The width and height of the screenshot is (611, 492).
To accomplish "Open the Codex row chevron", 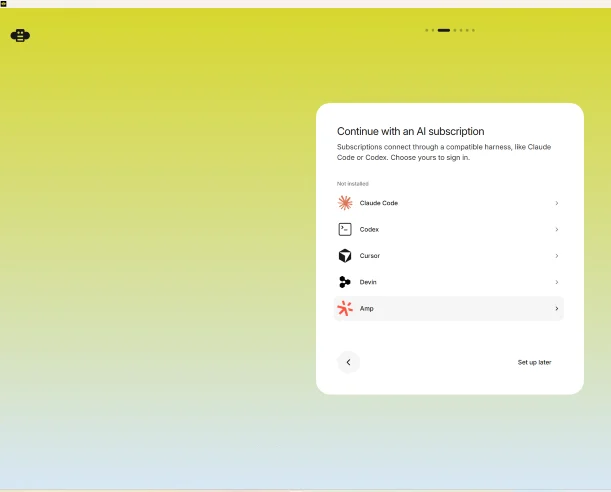I will [557, 229].
